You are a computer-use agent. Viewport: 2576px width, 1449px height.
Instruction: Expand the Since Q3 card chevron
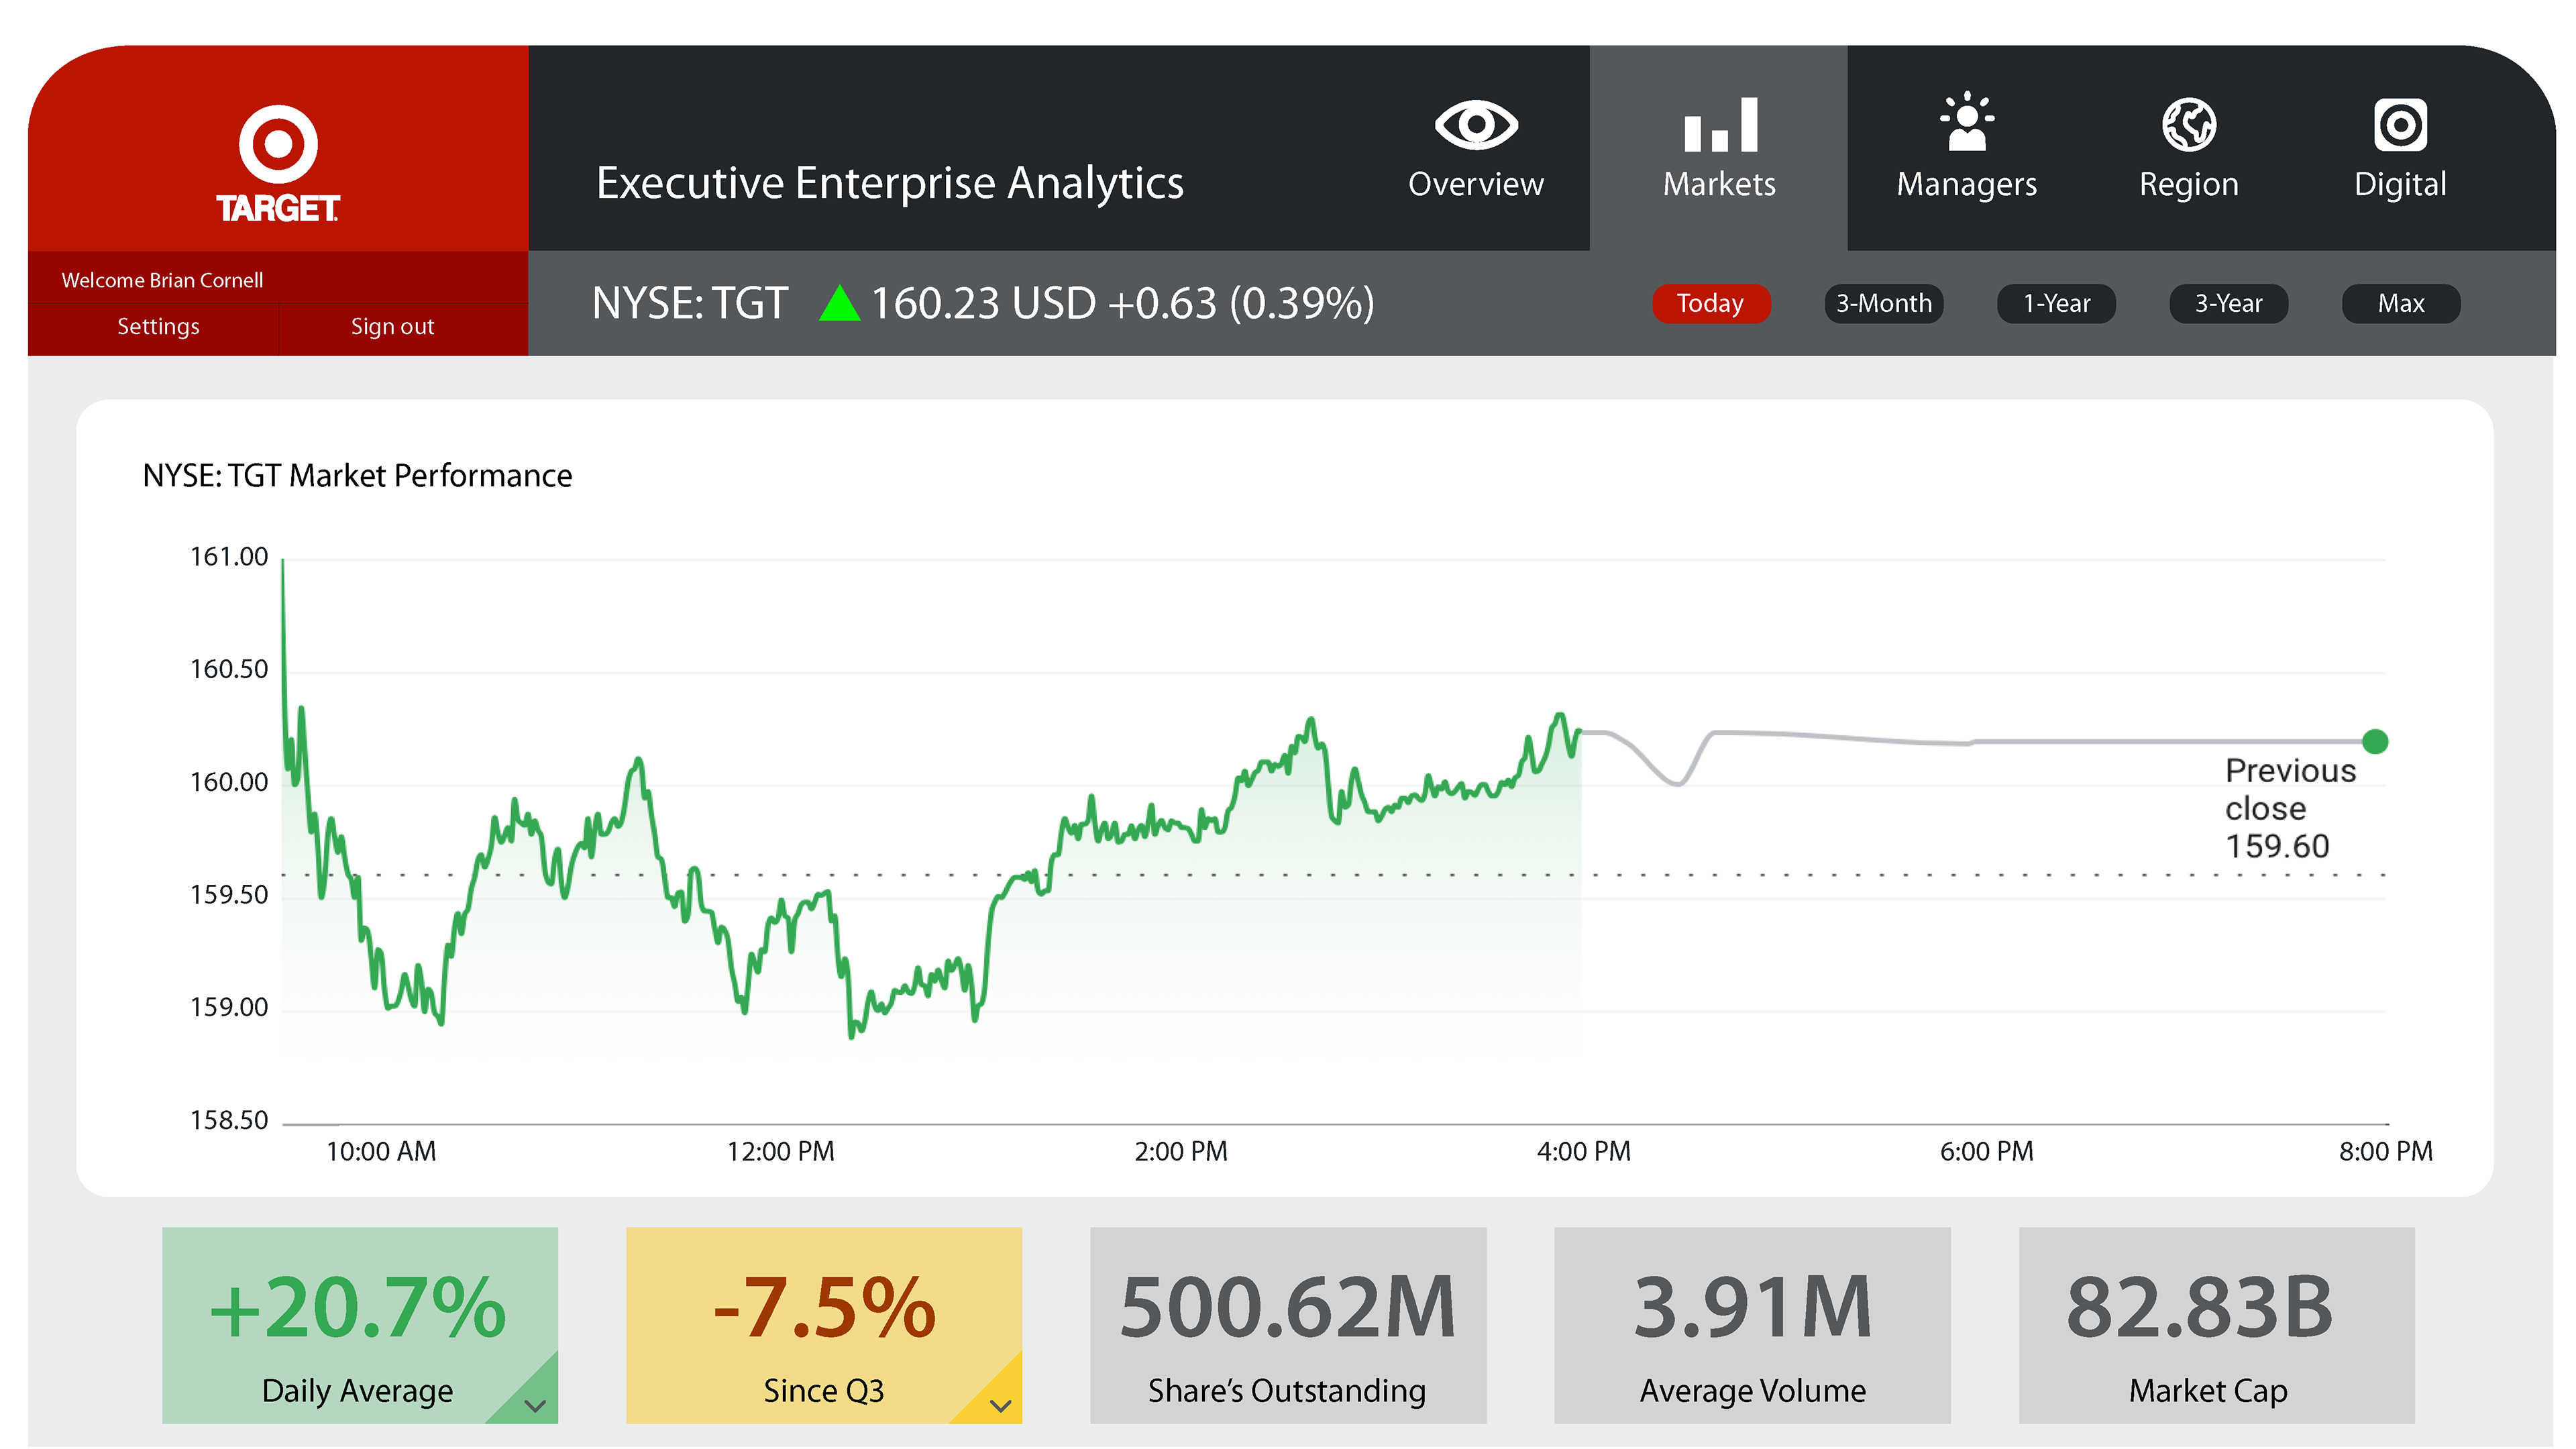pyautogui.click(x=1000, y=1406)
